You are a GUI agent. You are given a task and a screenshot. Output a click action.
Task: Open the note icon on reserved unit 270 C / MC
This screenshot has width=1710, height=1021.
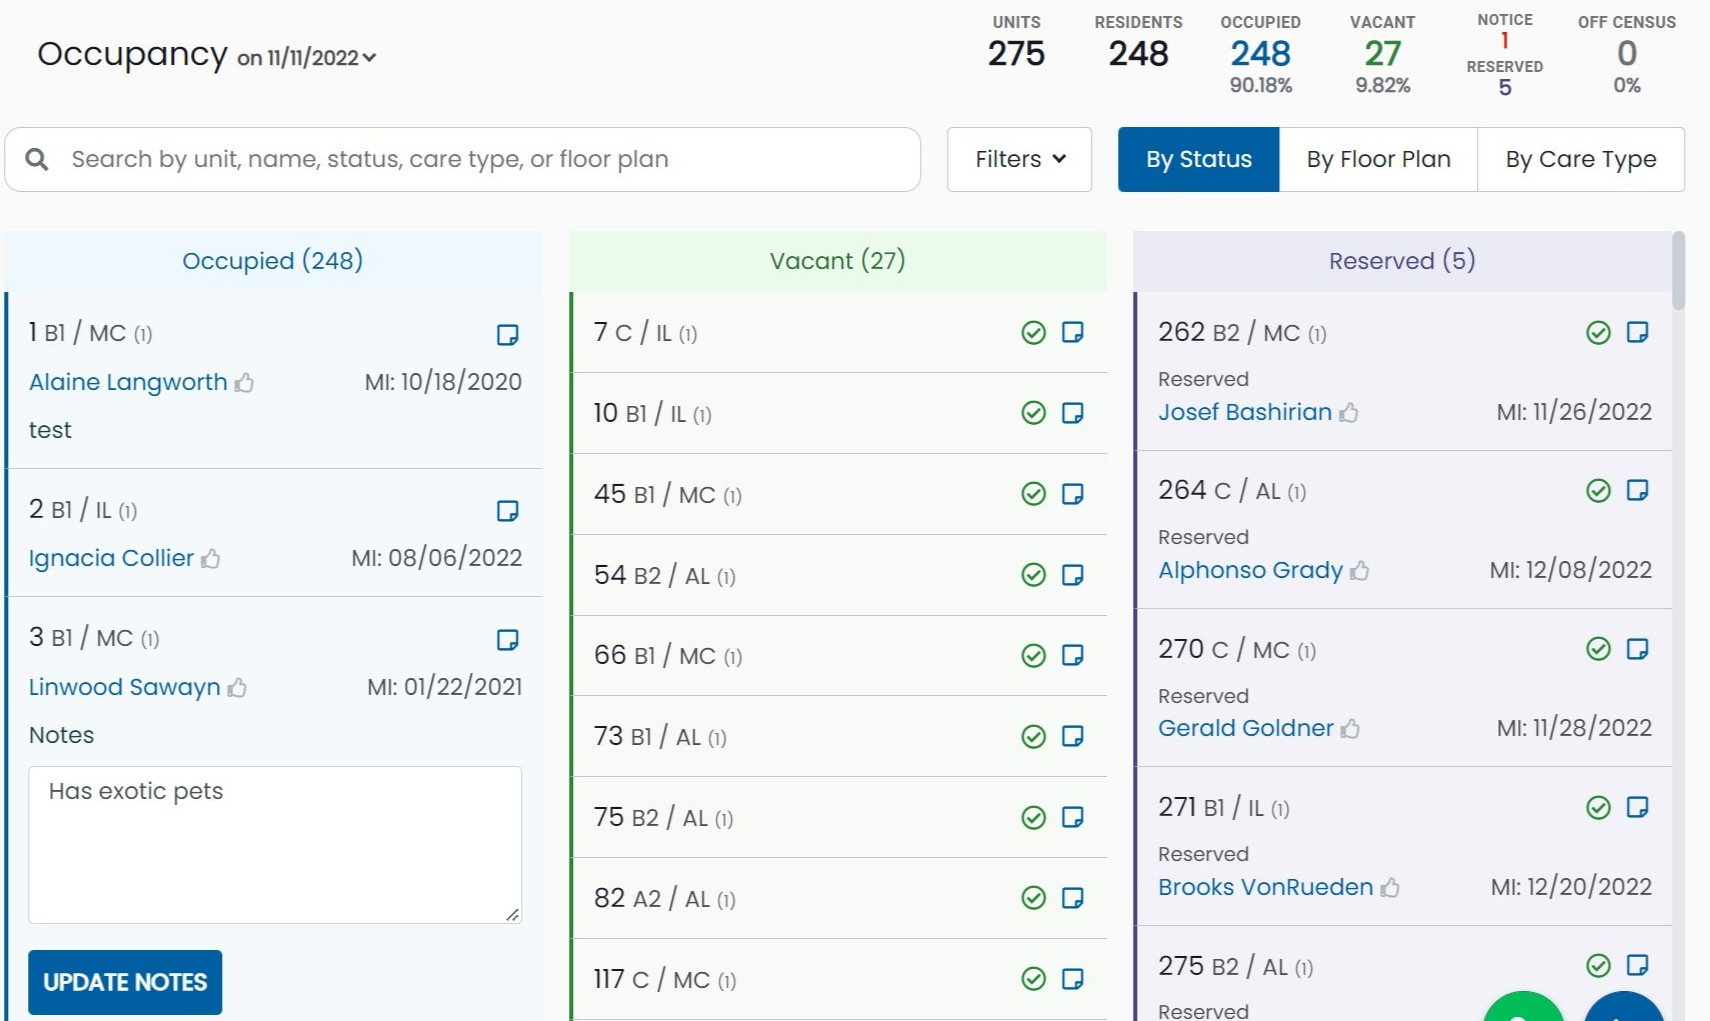click(x=1638, y=649)
